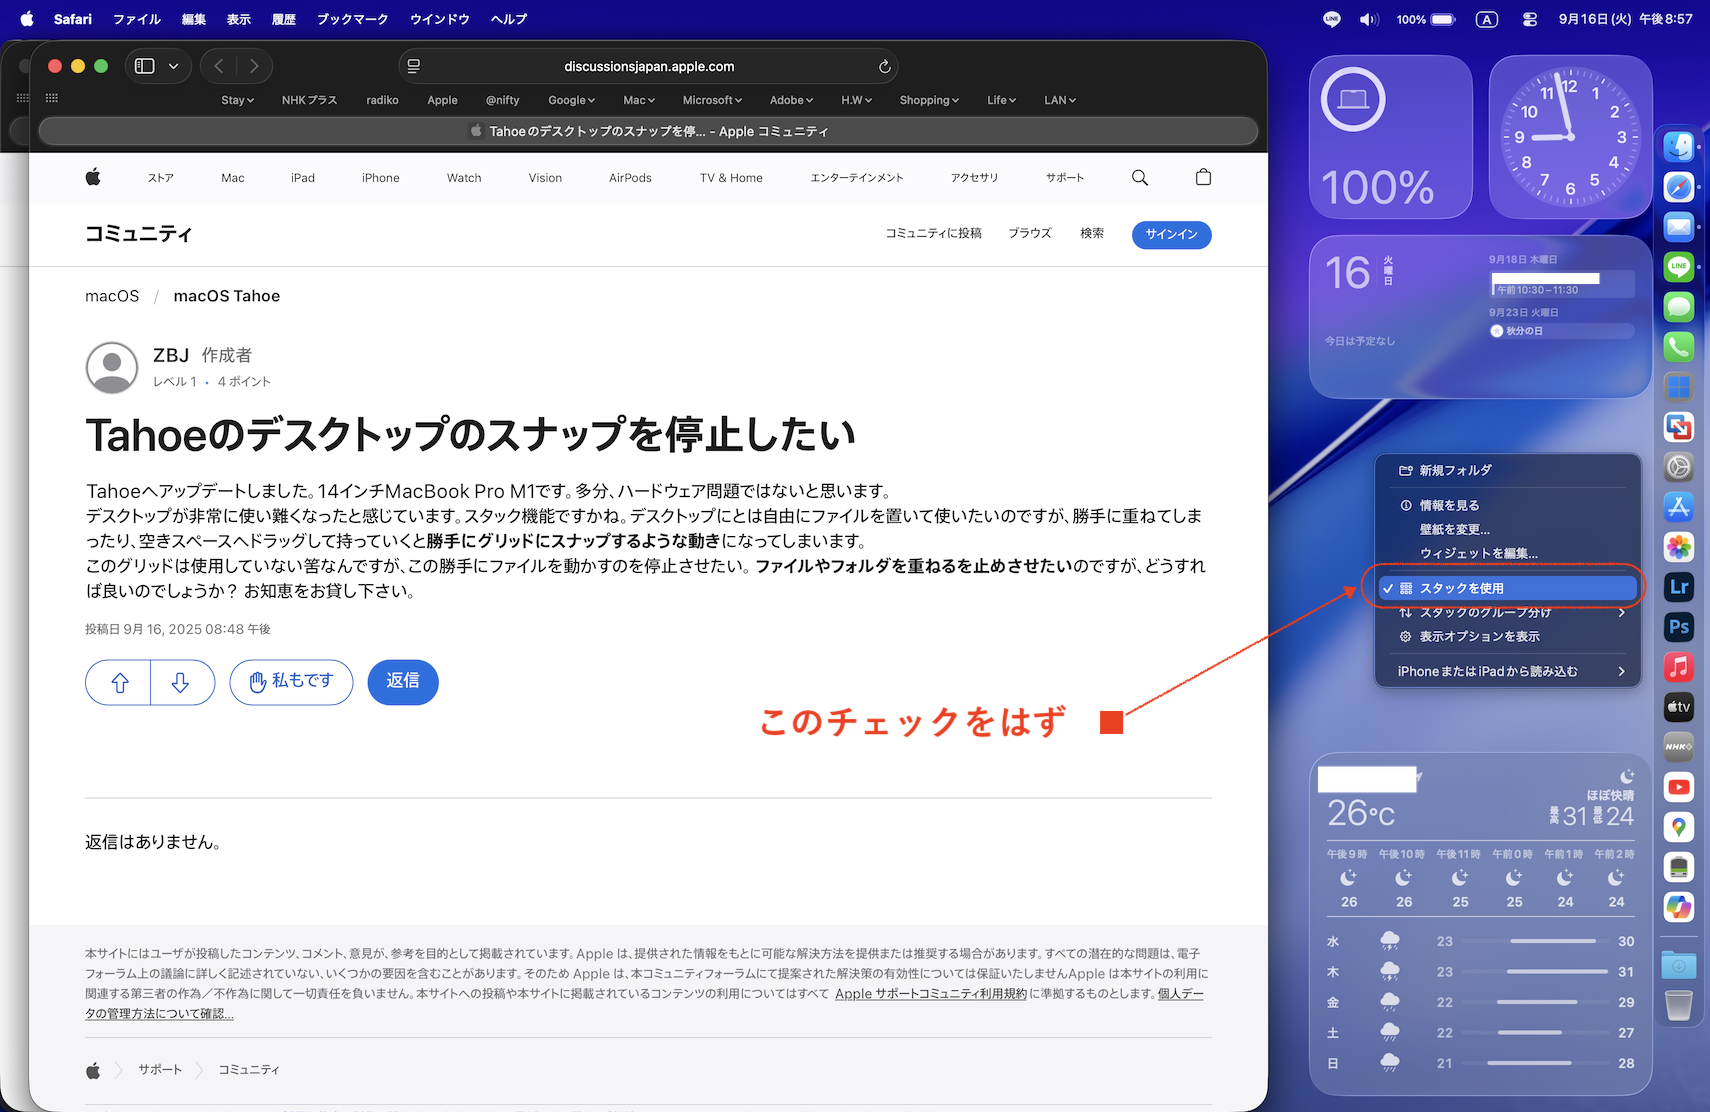The height and width of the screenshot is (1112, 1710).
Task: Open the 履歴 menu in the menu bar
Action: pyautogui.click(x=284, y=19)
